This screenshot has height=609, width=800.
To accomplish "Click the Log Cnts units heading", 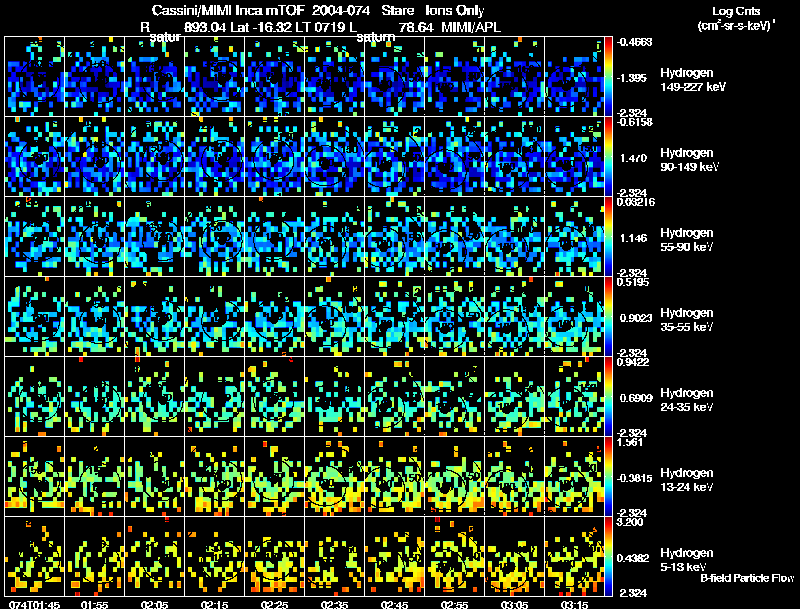I will 736,18.
